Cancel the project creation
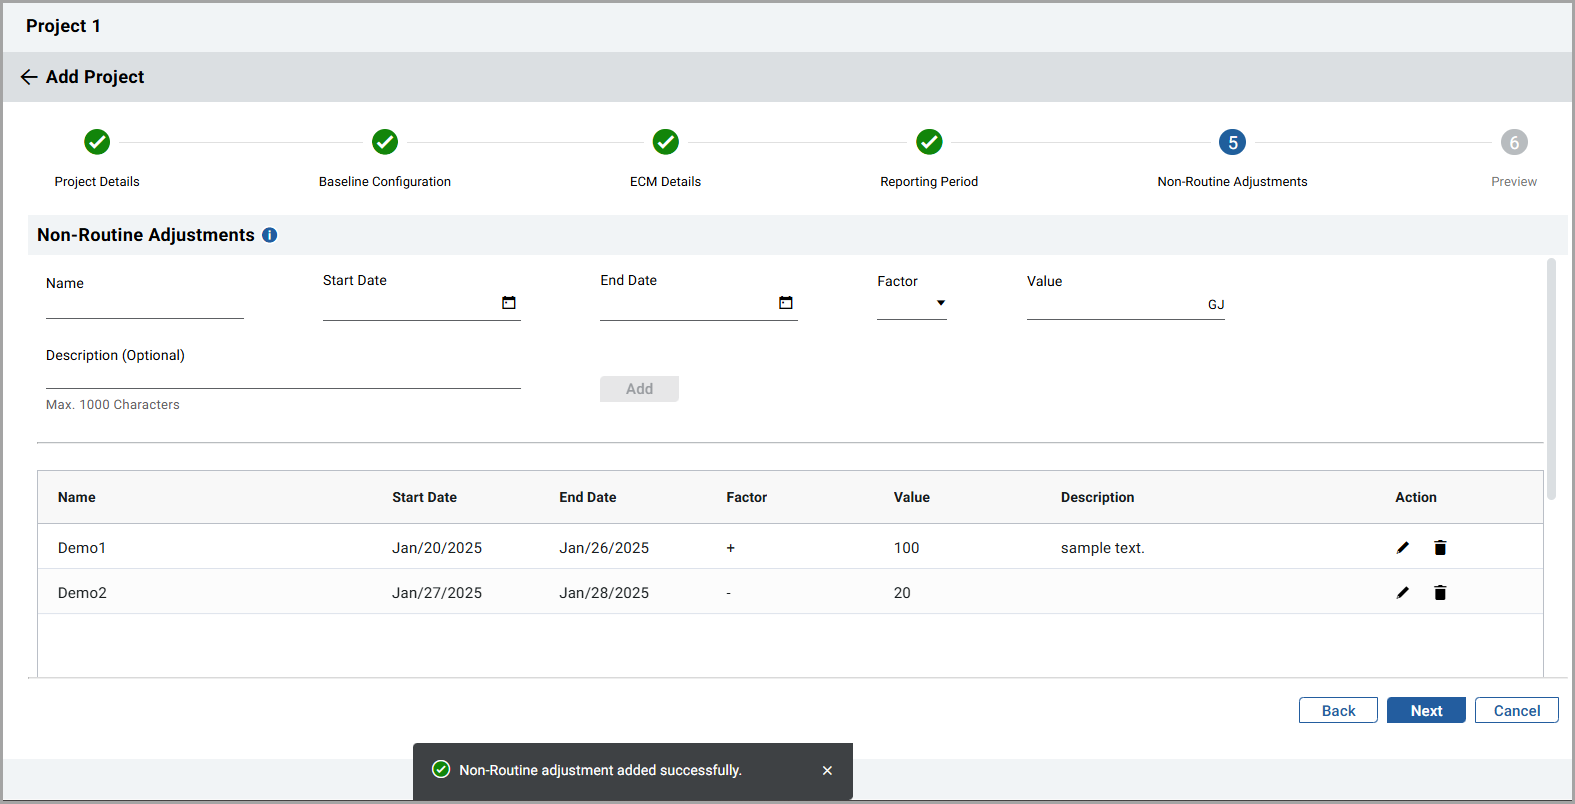1575x804 pixels. 1516,711
